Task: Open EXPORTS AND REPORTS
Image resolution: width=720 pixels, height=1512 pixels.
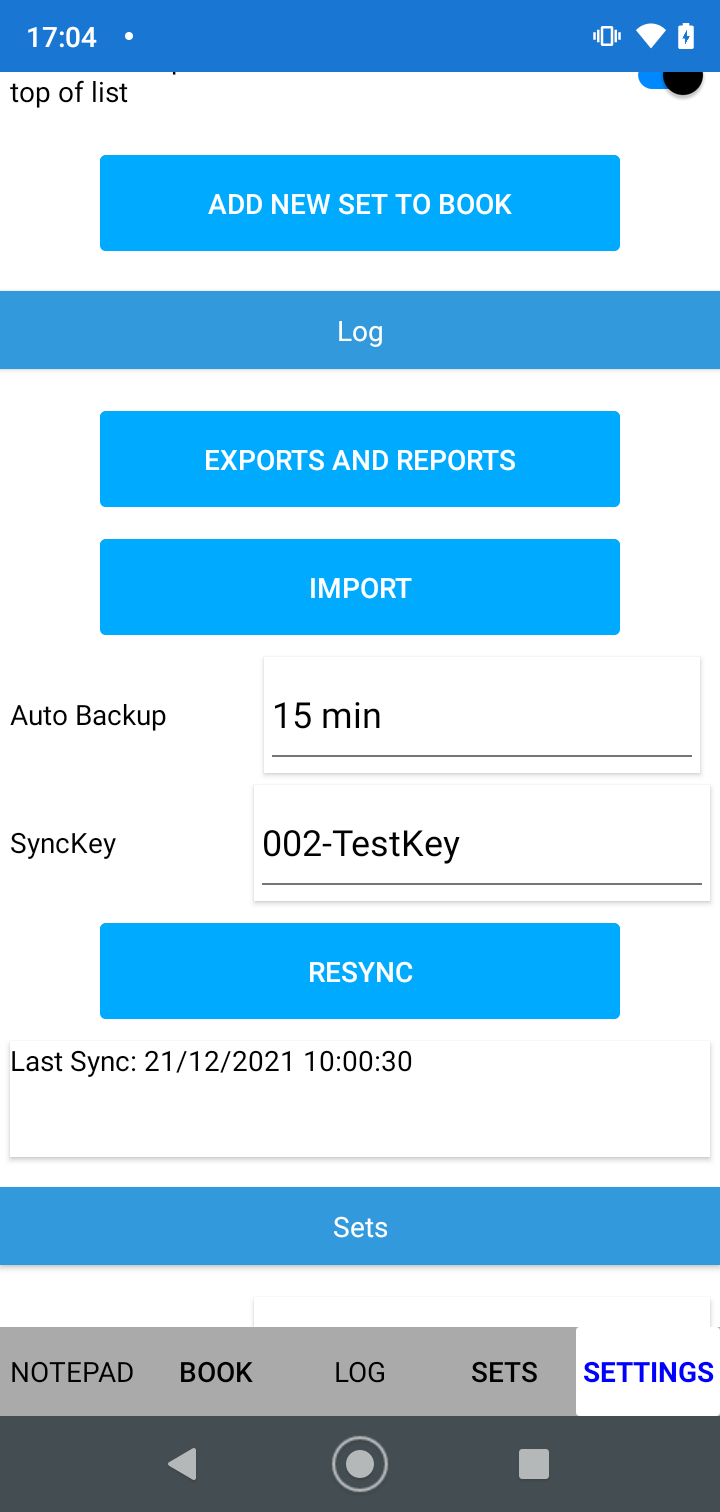Action: pyautogui.click(x=360, y=459)
